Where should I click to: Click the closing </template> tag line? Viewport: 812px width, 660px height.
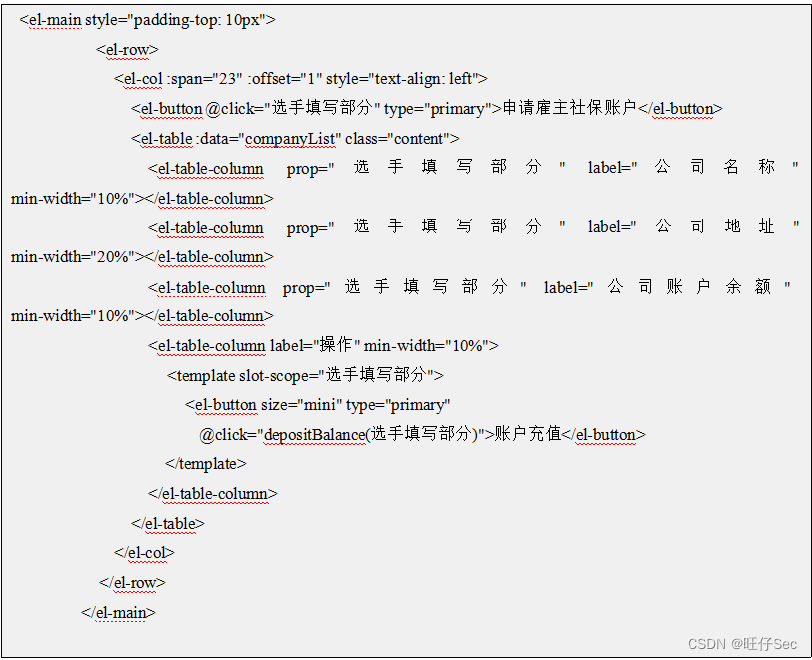[206, 464]
